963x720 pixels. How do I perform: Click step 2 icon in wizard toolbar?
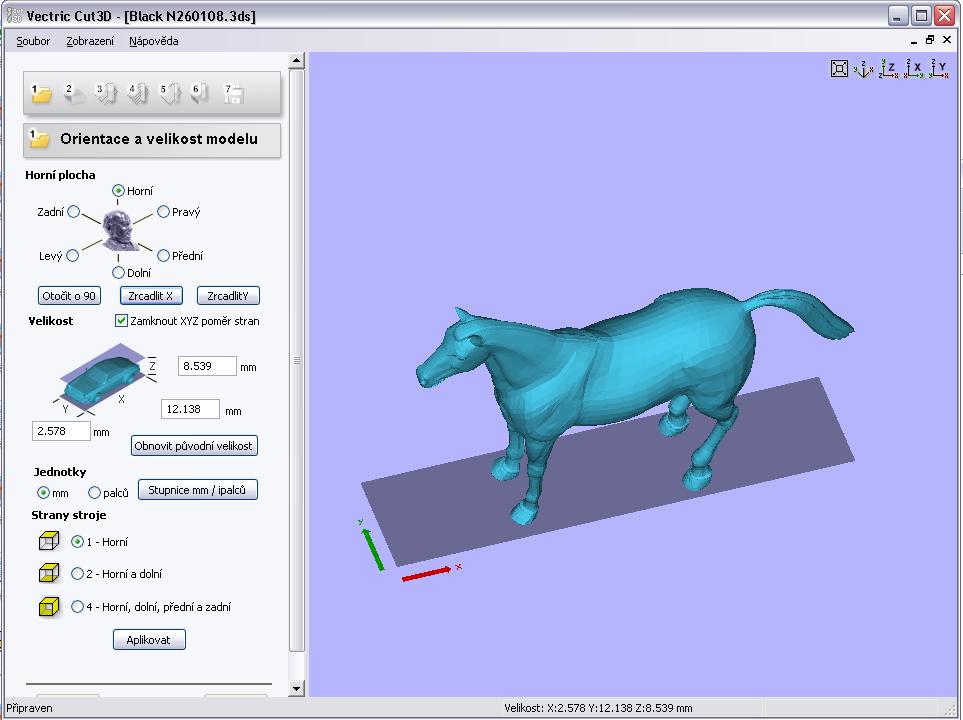(74, 94)
